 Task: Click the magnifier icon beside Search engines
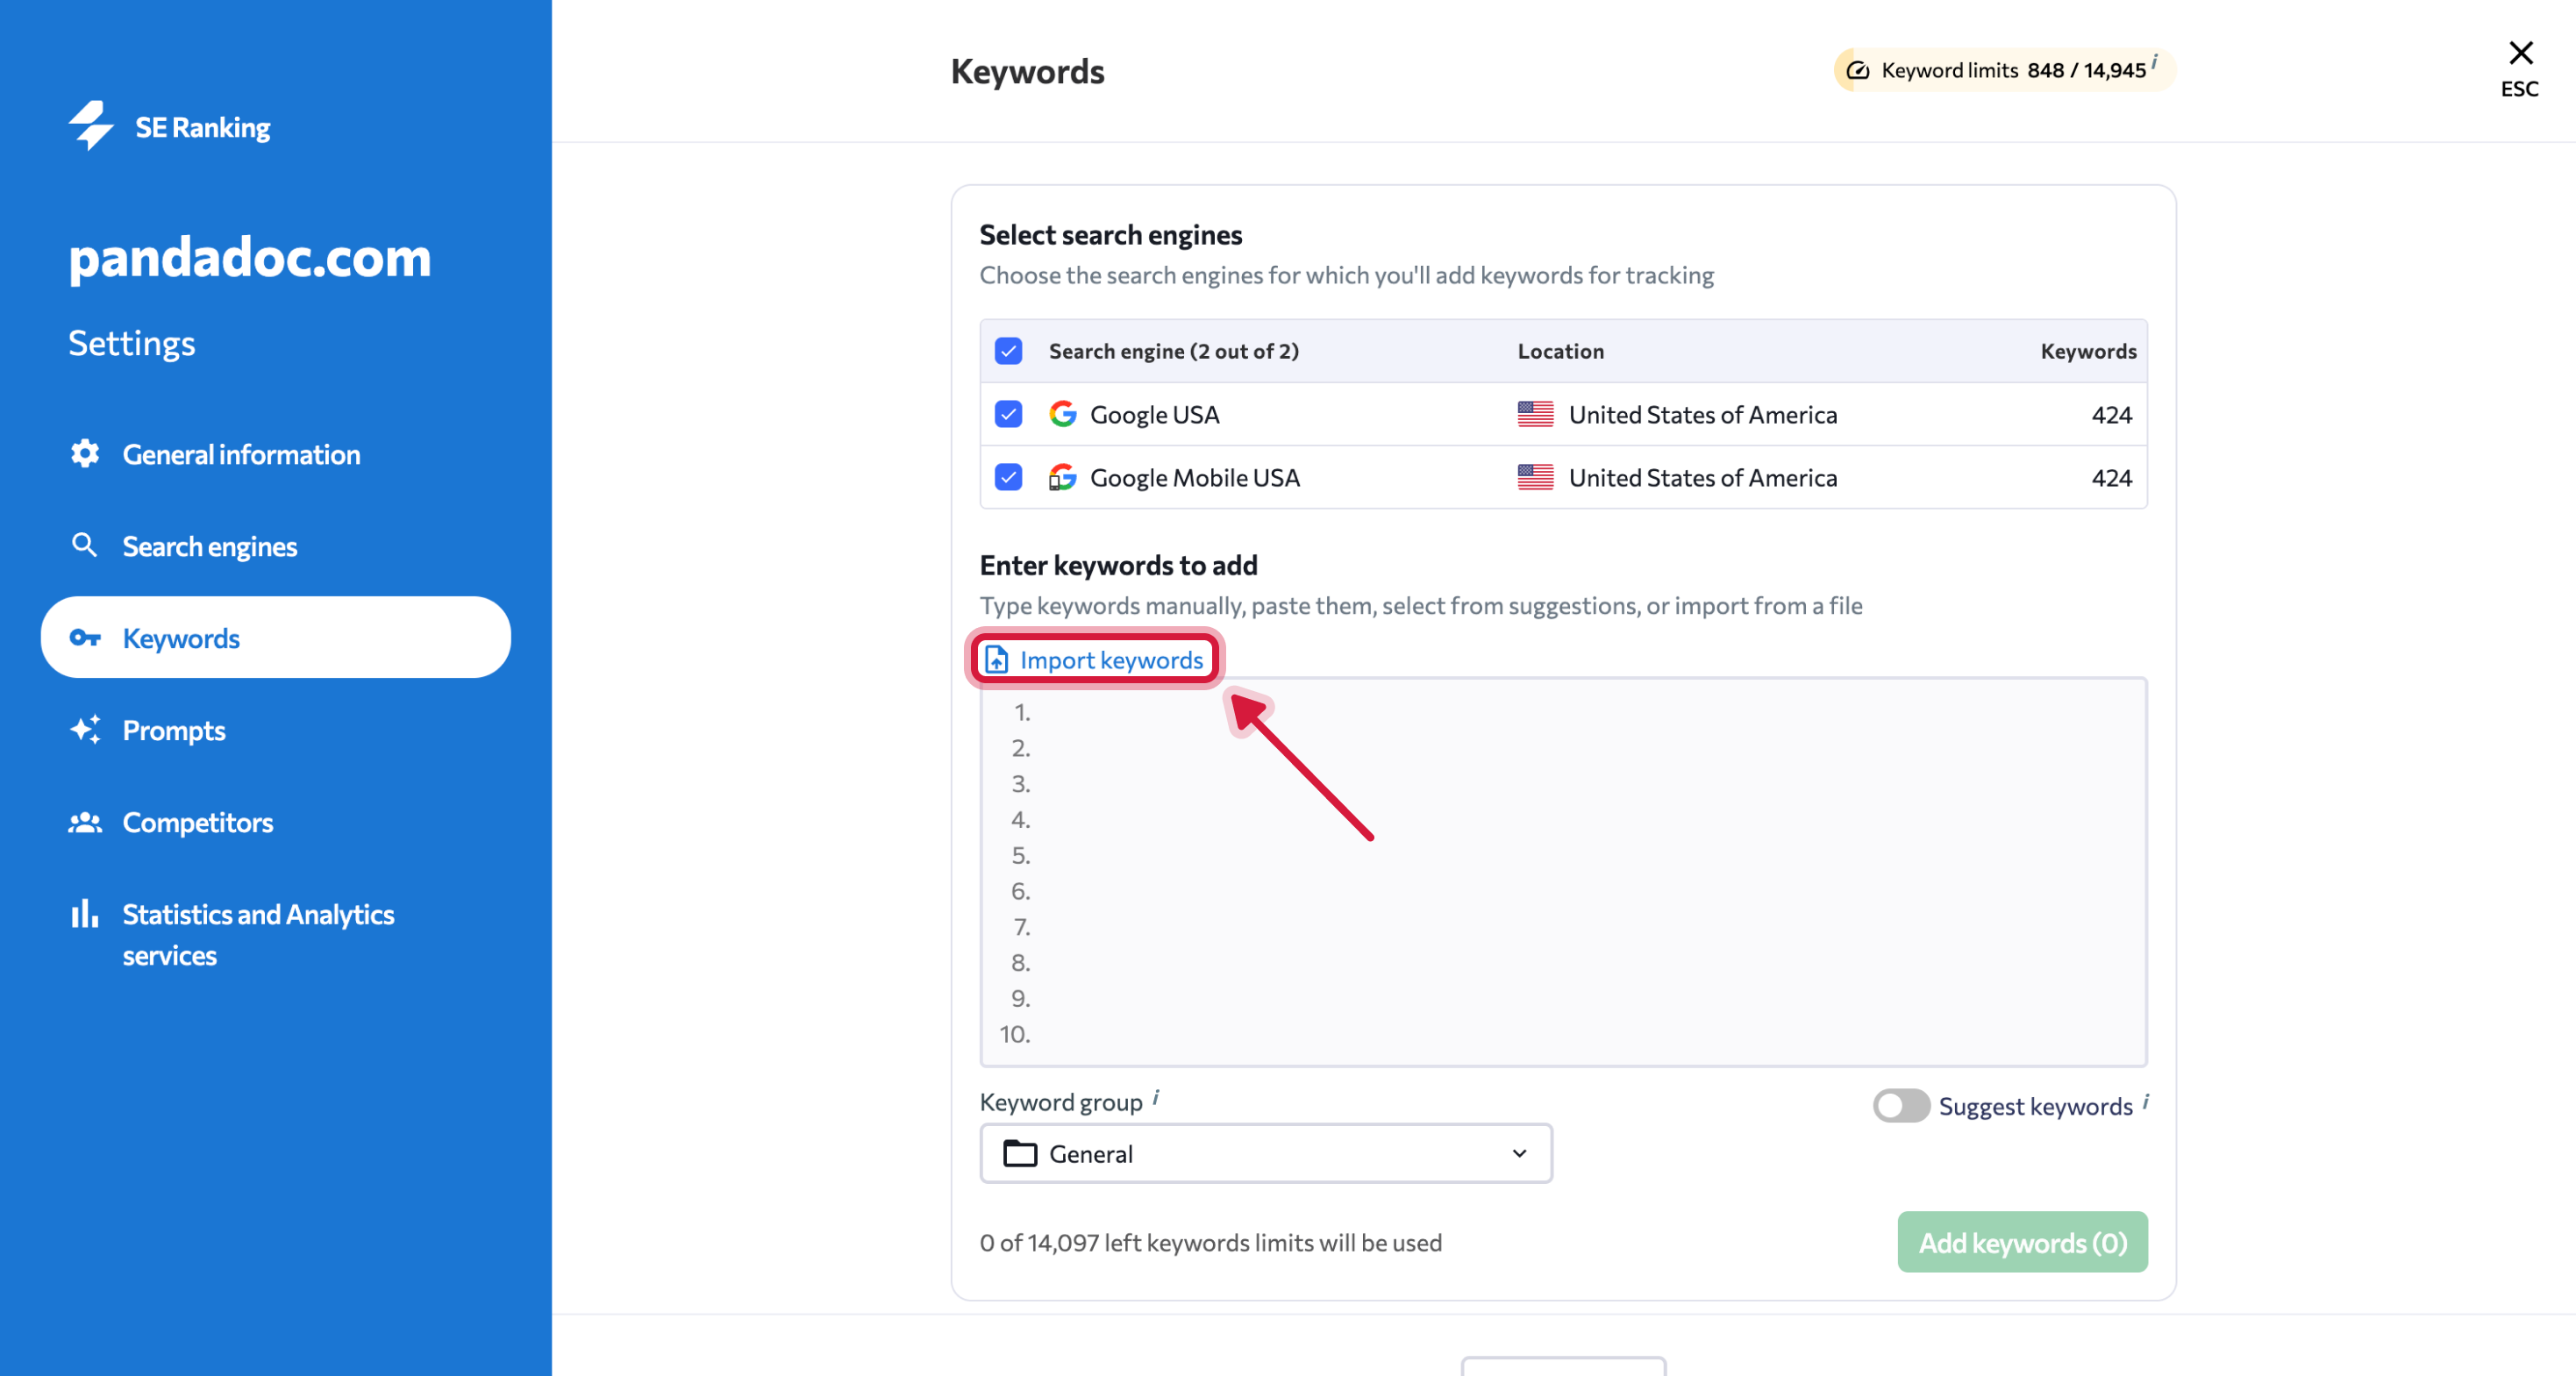point(85,545)
